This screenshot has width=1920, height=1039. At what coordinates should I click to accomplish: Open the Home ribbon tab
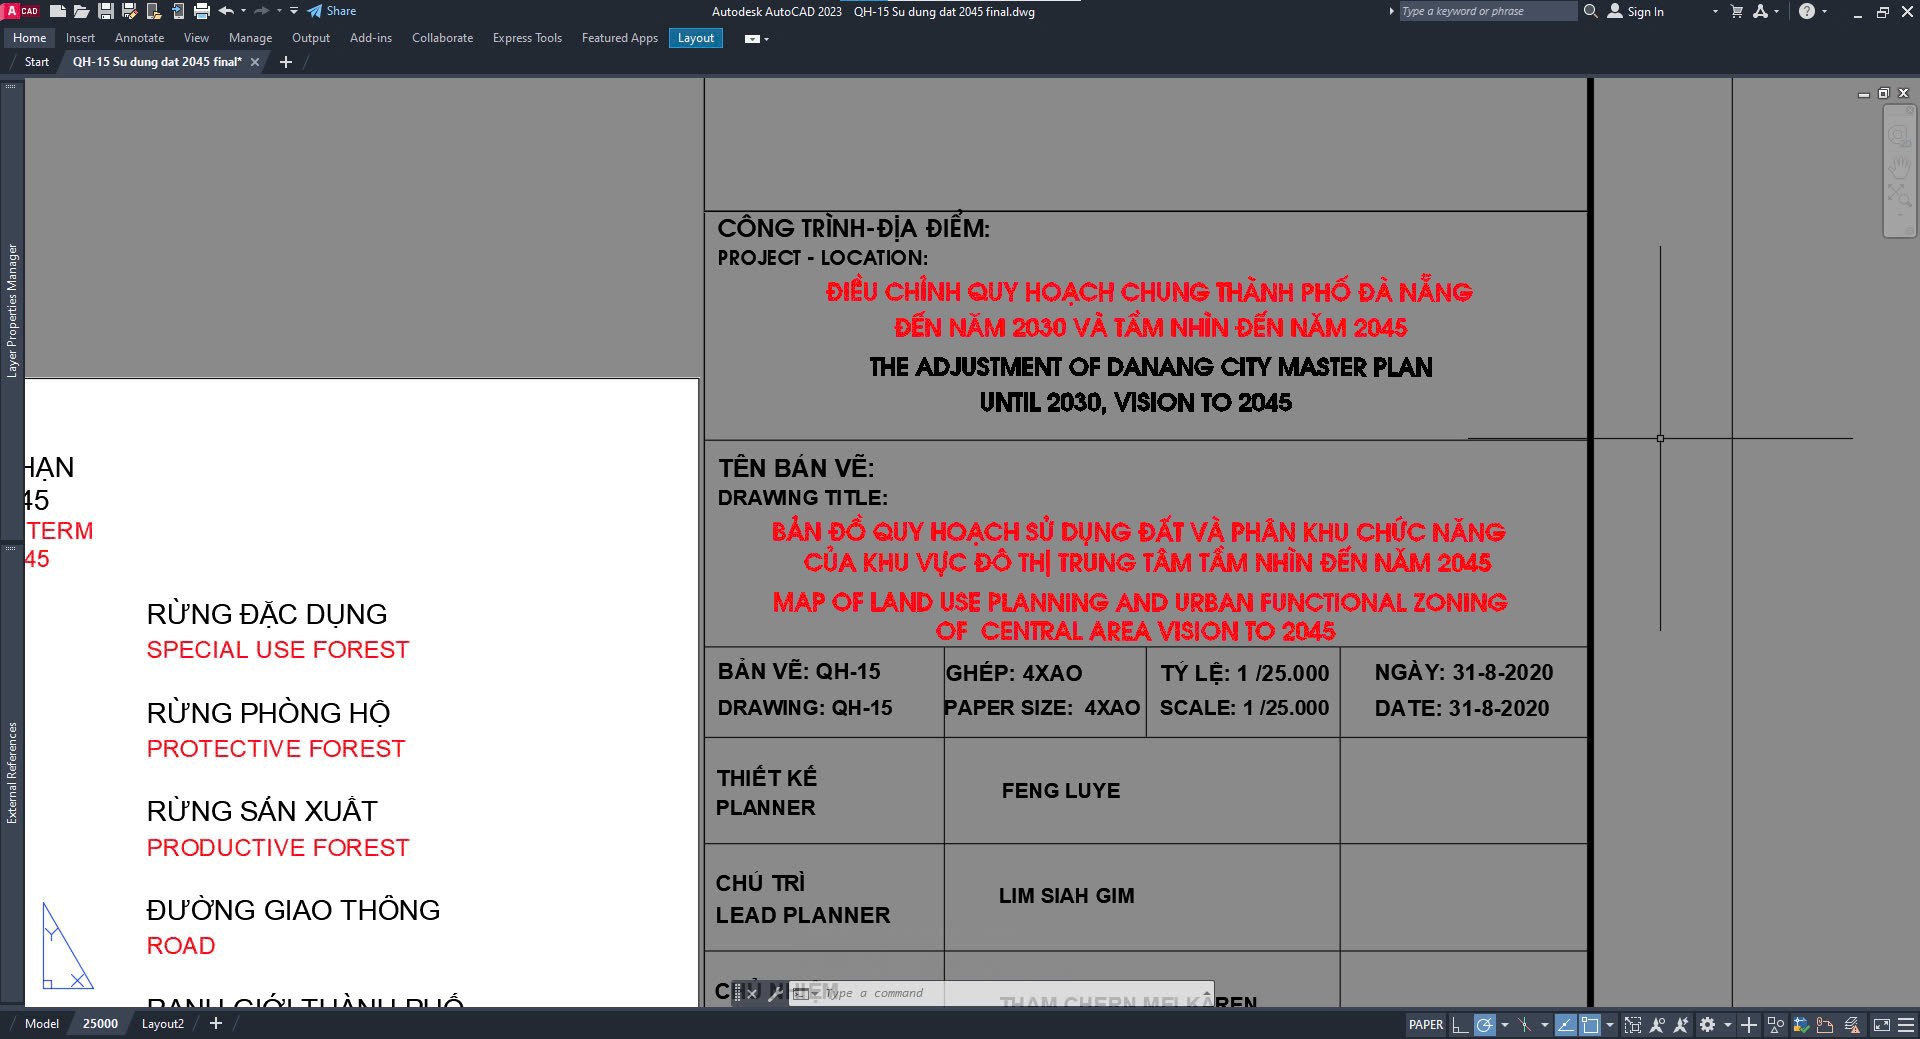click(30, 38)
